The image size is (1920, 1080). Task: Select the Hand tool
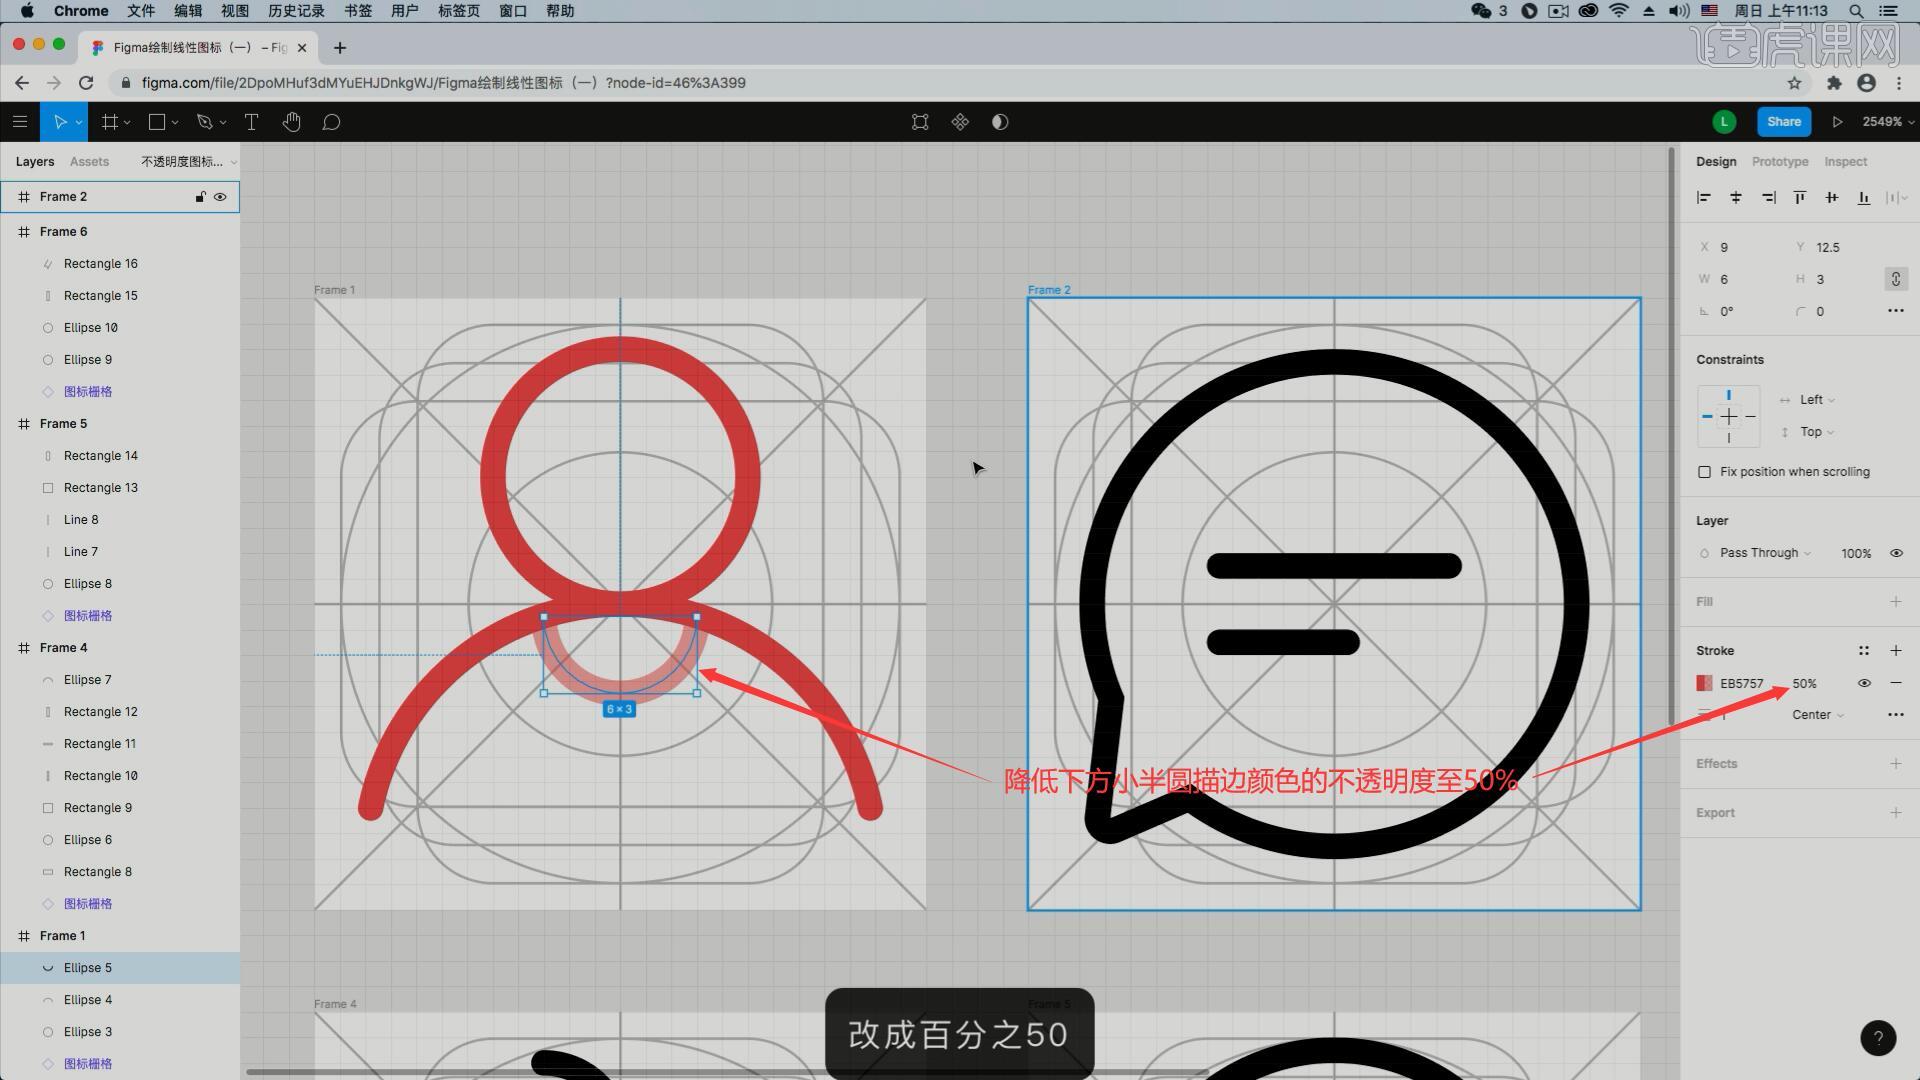click(291, 122)
